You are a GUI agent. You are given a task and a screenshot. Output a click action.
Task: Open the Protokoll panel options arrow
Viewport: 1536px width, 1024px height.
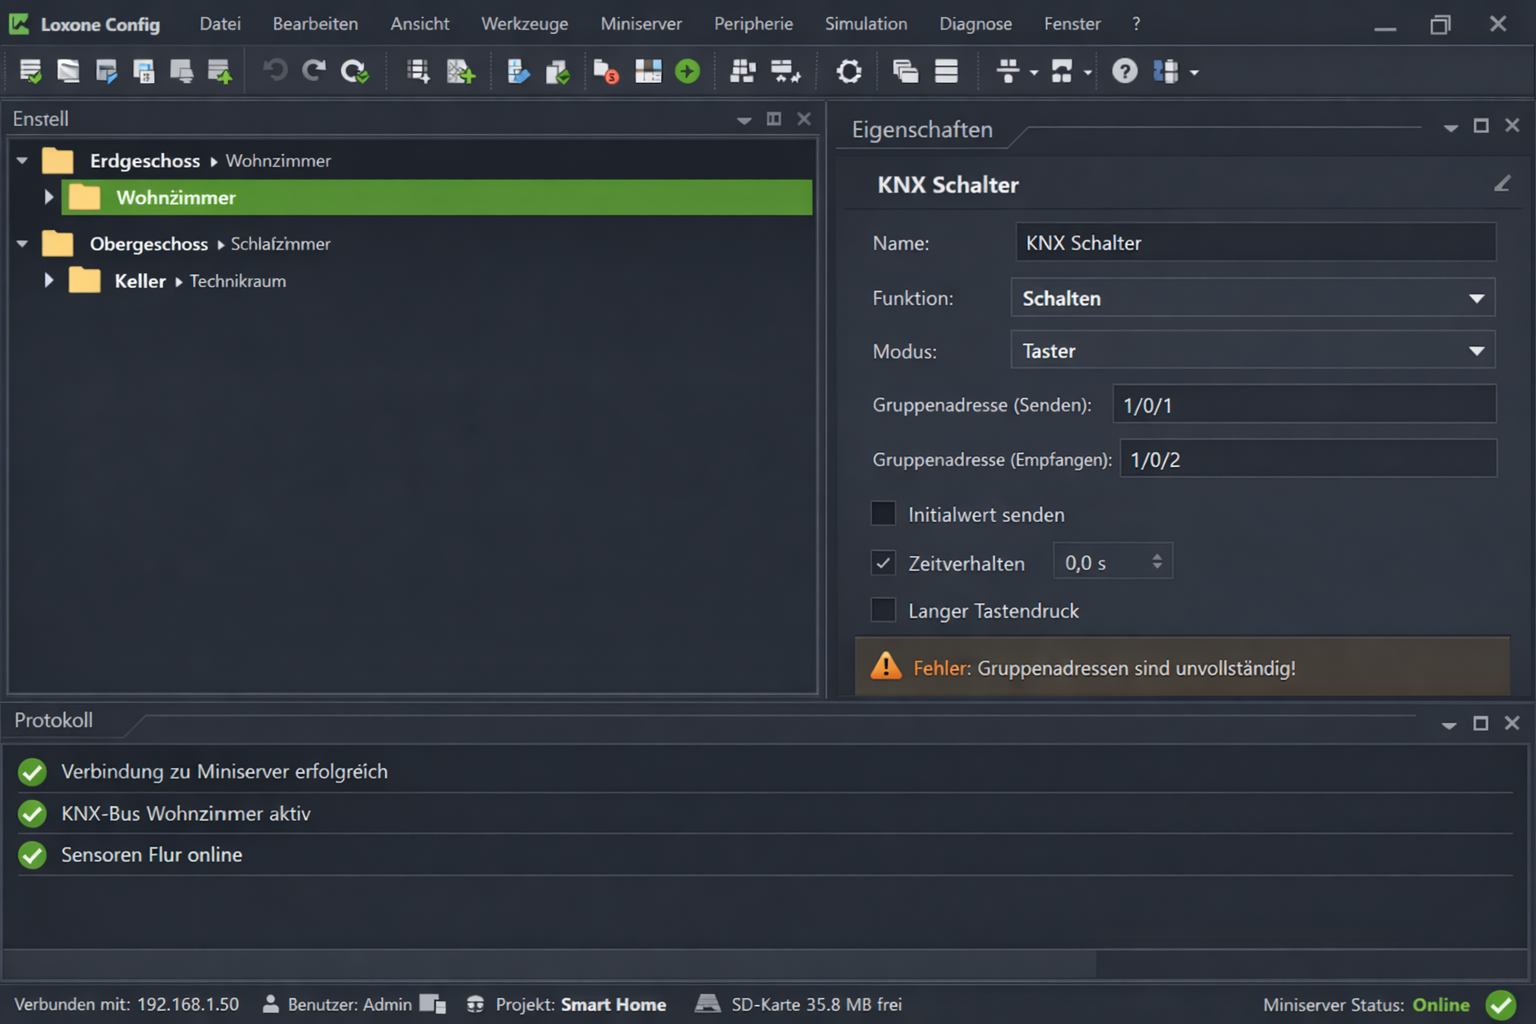1449,725
